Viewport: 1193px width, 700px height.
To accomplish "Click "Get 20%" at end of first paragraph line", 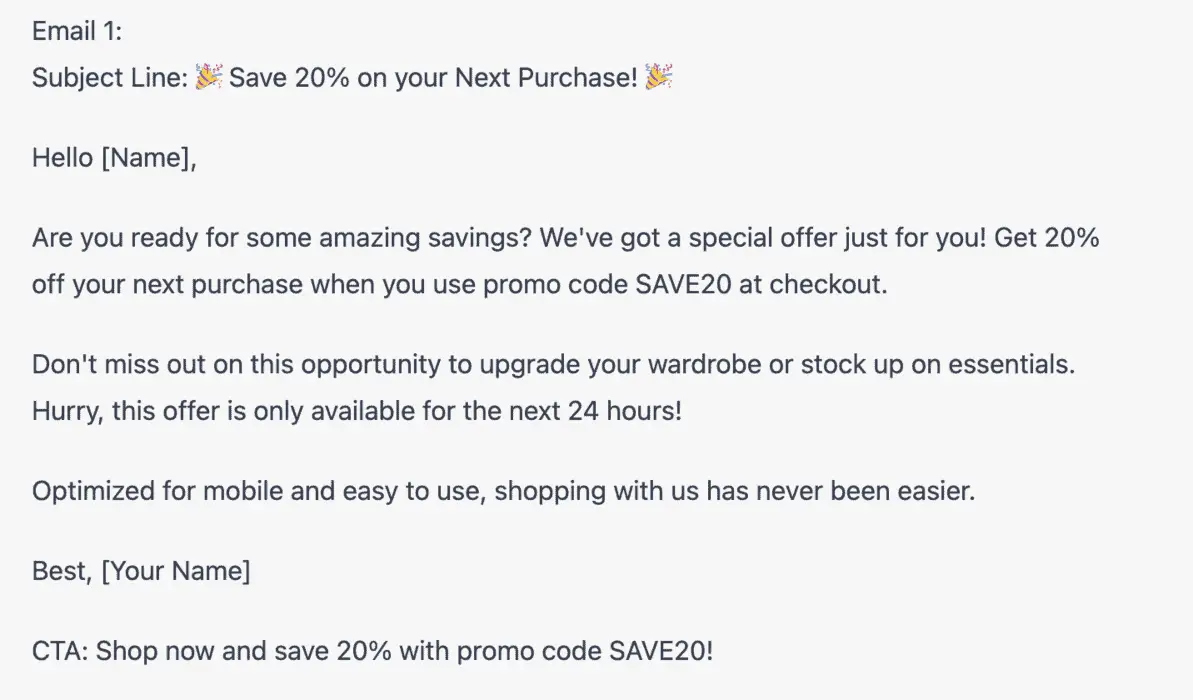I will (1046, 238).
